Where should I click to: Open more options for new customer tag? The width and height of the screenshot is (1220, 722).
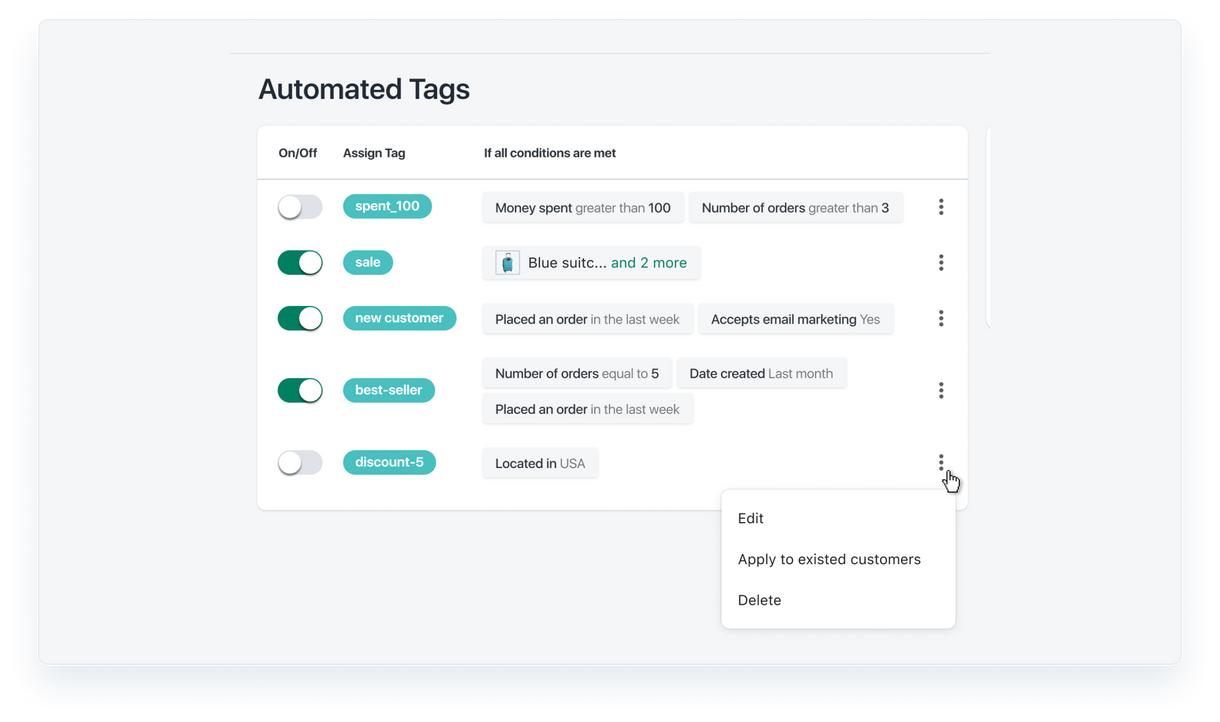tap(940, 318)
